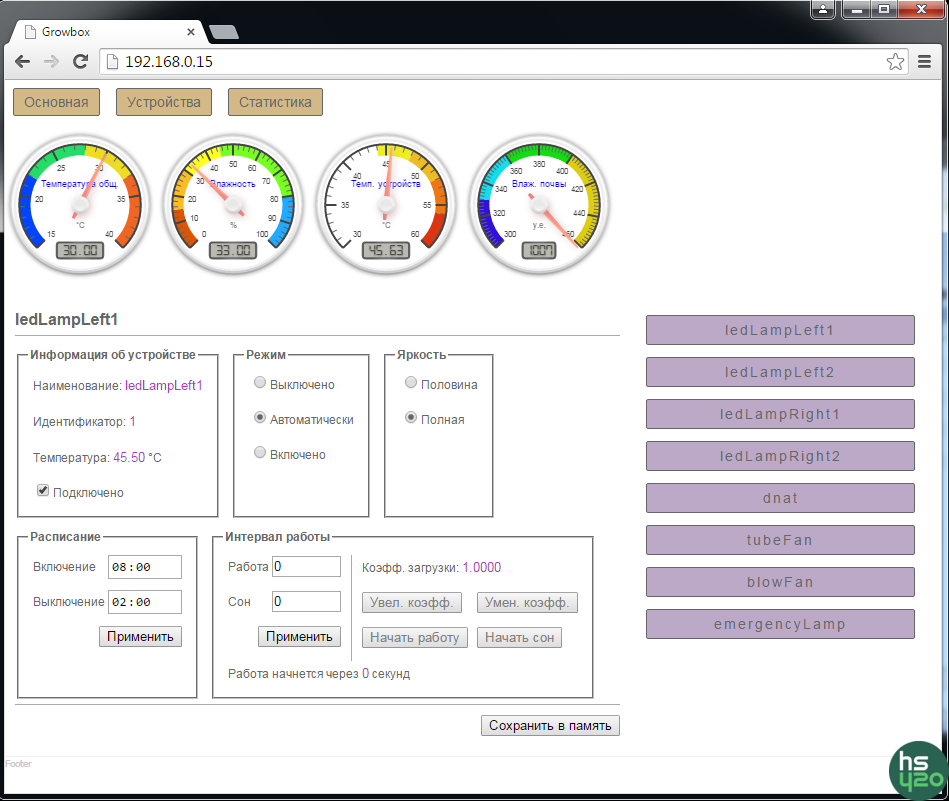
Task: Choose "Половина" brightness option
Action: [x=410, y=383]
